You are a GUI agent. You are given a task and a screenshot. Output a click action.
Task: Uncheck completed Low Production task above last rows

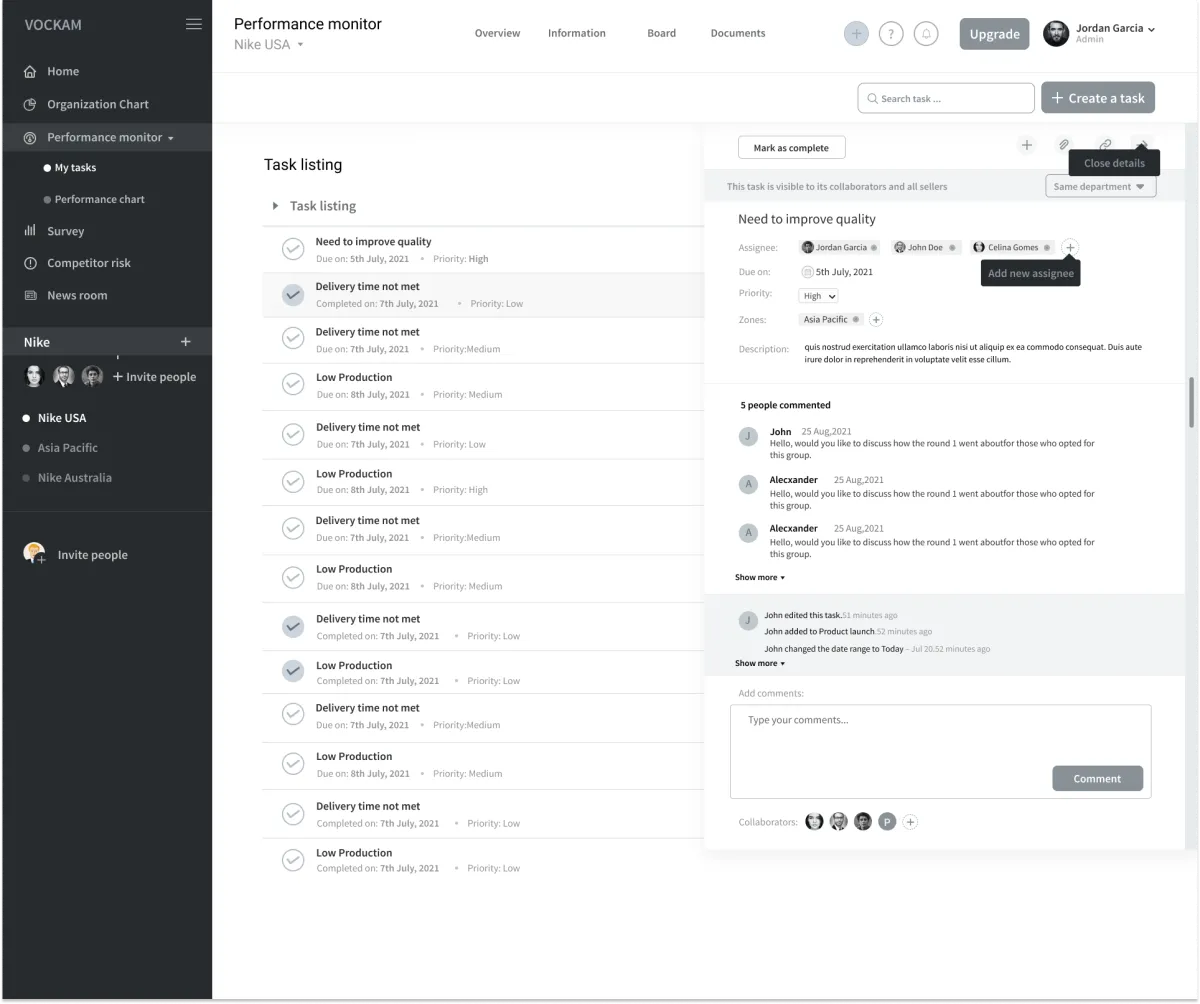pyautogui.click(x=293, y=672)
